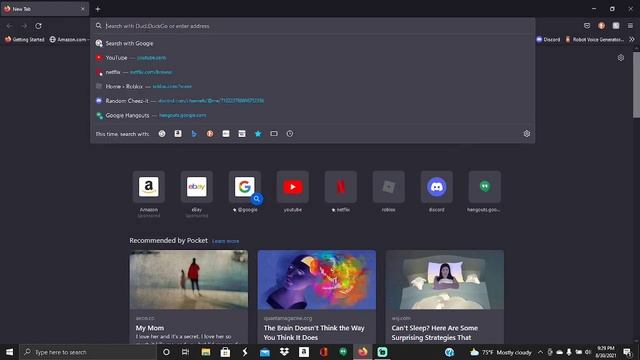The height and width of the screenshot is (360, 640).
Task: Choose the Random Cheez-it Discord suggestion
Action: 313,100
